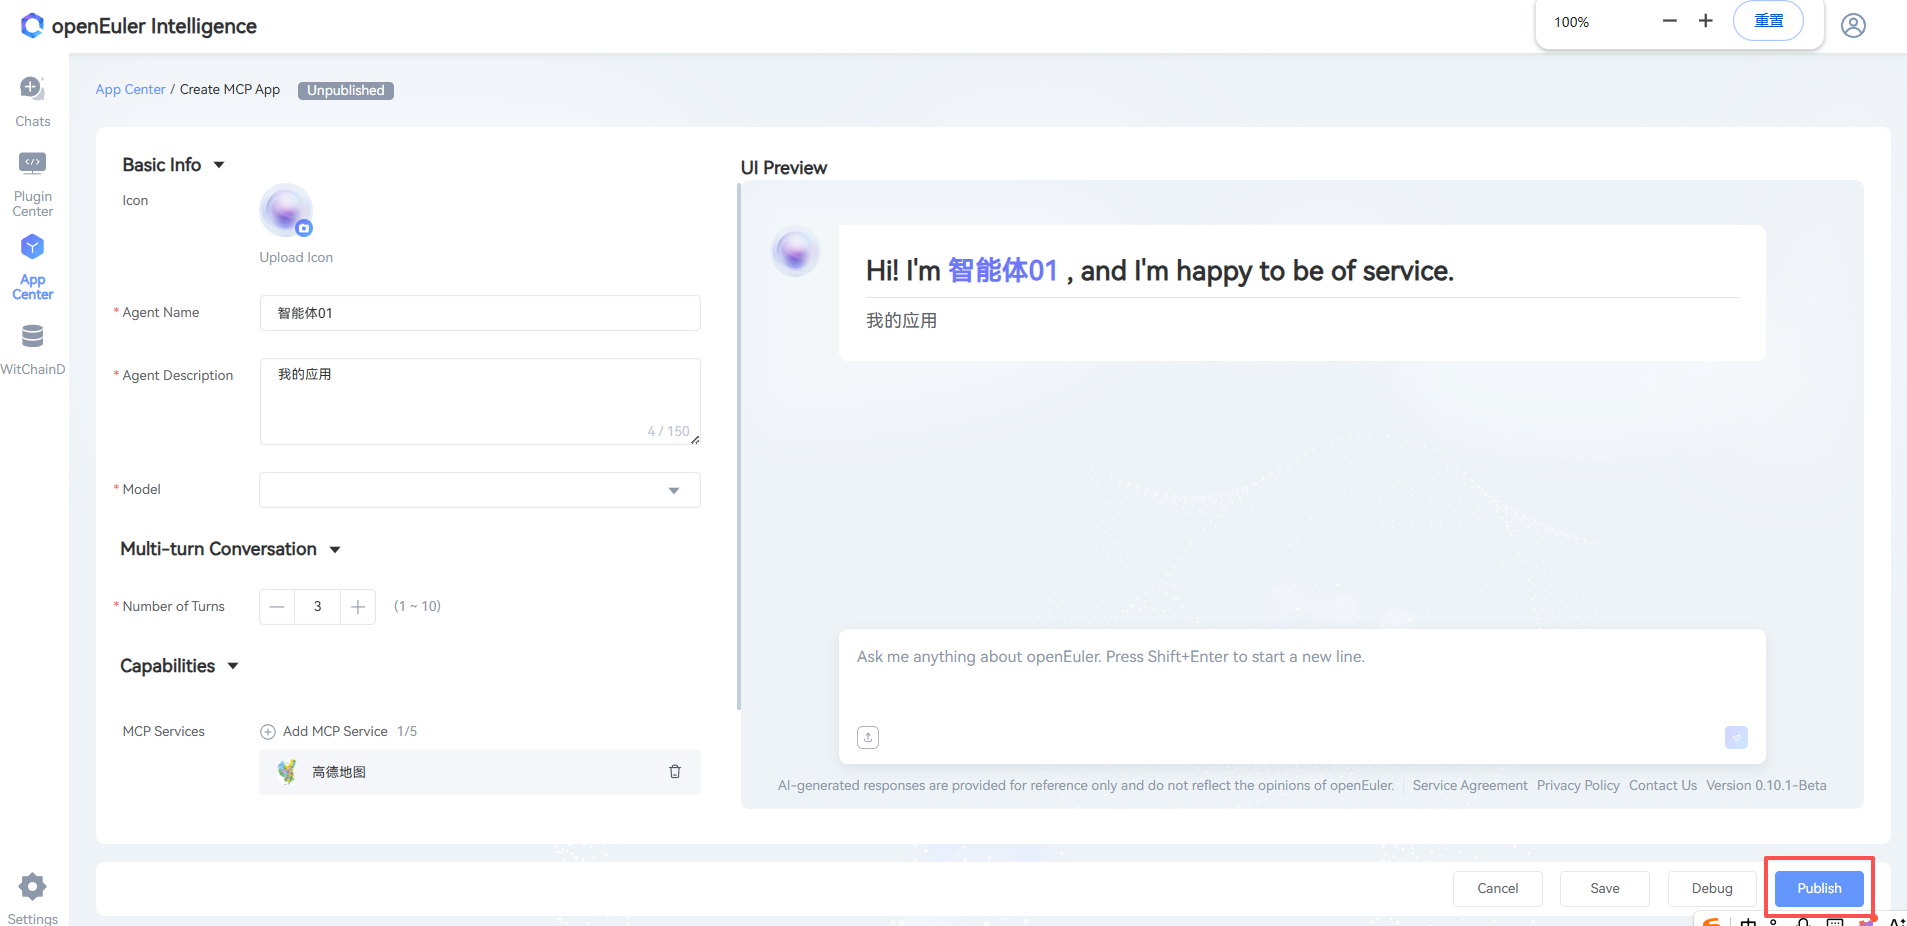The width and height of the screenshot is (1907, 926).
Task: Increase the Number of Turns
Action: click(358, 607)
